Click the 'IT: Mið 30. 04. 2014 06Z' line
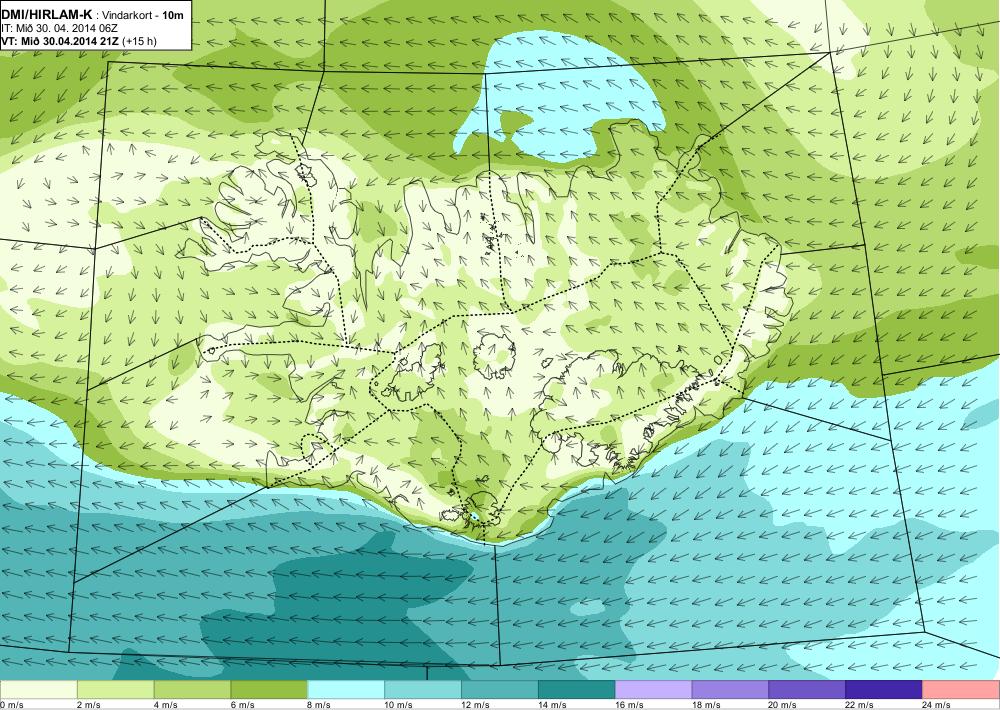 tap(59, 28)
